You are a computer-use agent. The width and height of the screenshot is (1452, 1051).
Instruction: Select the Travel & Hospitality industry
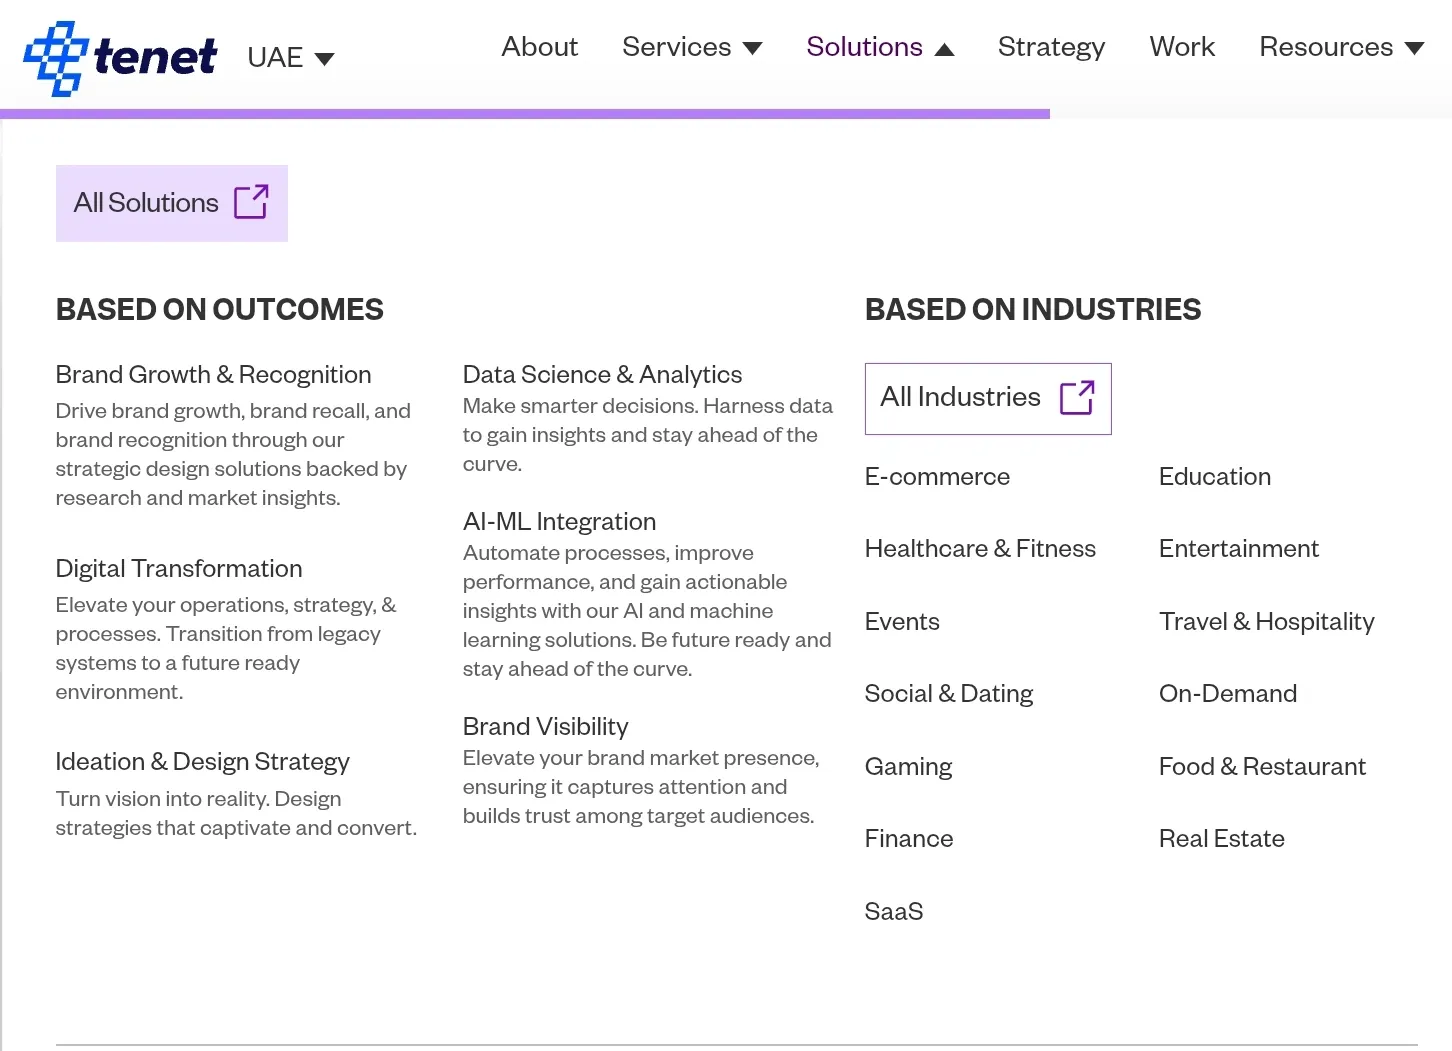pos(1266,622)
